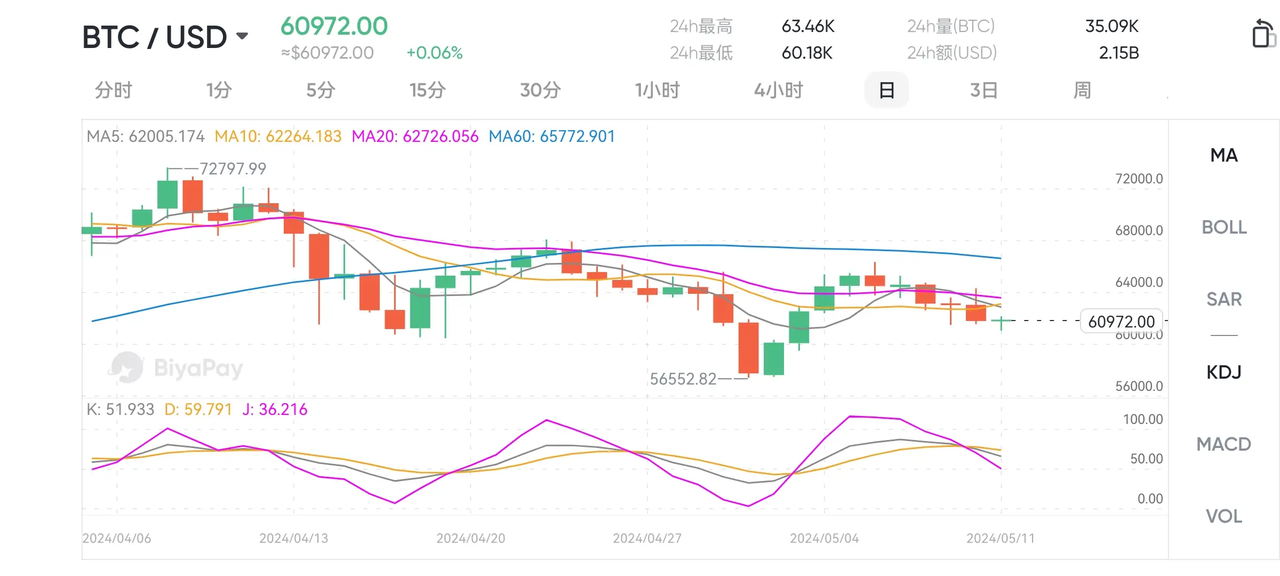Click the 24h最高 label

(x=701, y=26)
